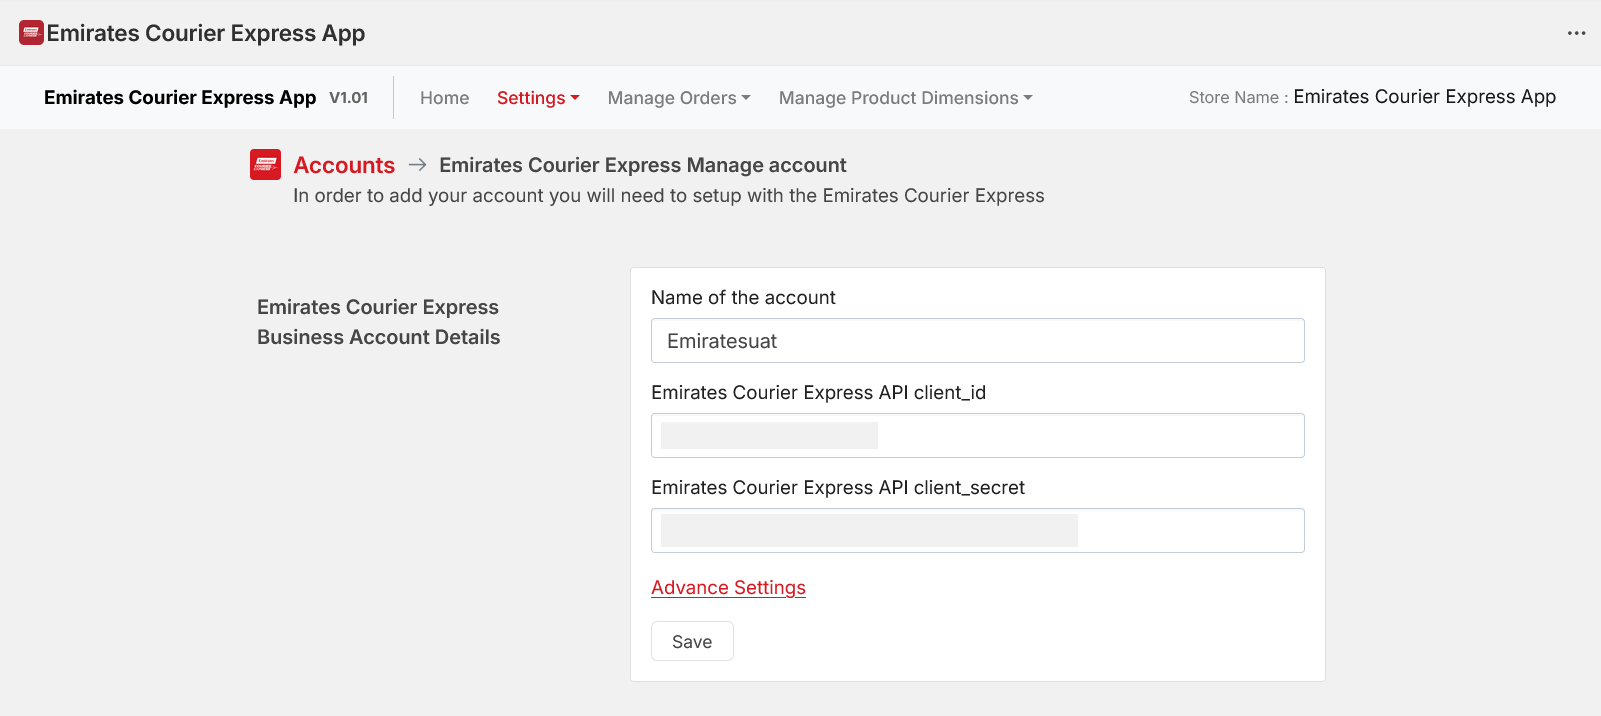Click the red Accounts page icon

(x=265, y=165)
